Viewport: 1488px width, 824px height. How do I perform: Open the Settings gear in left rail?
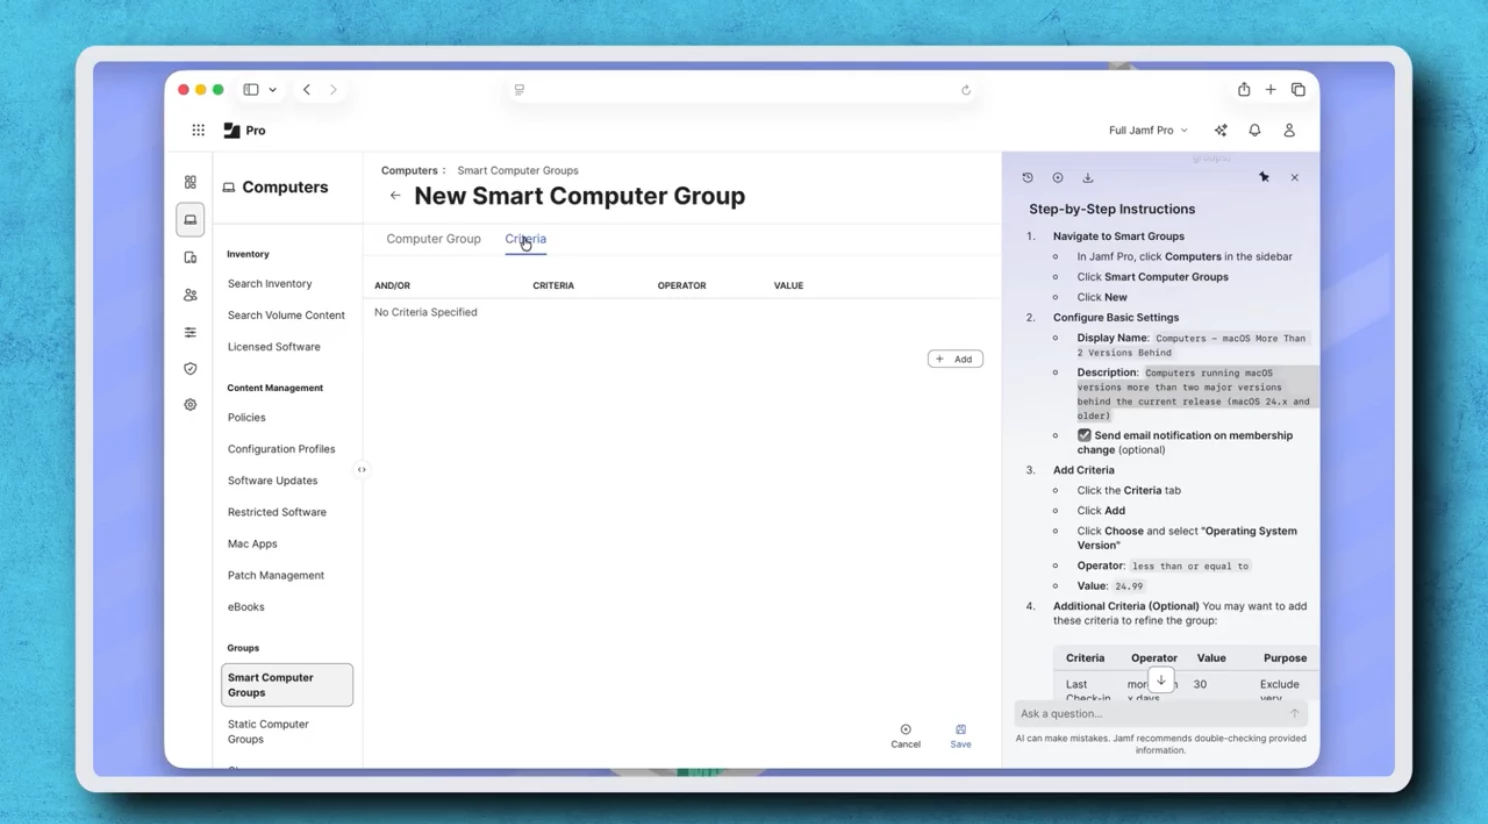[190, 405]
